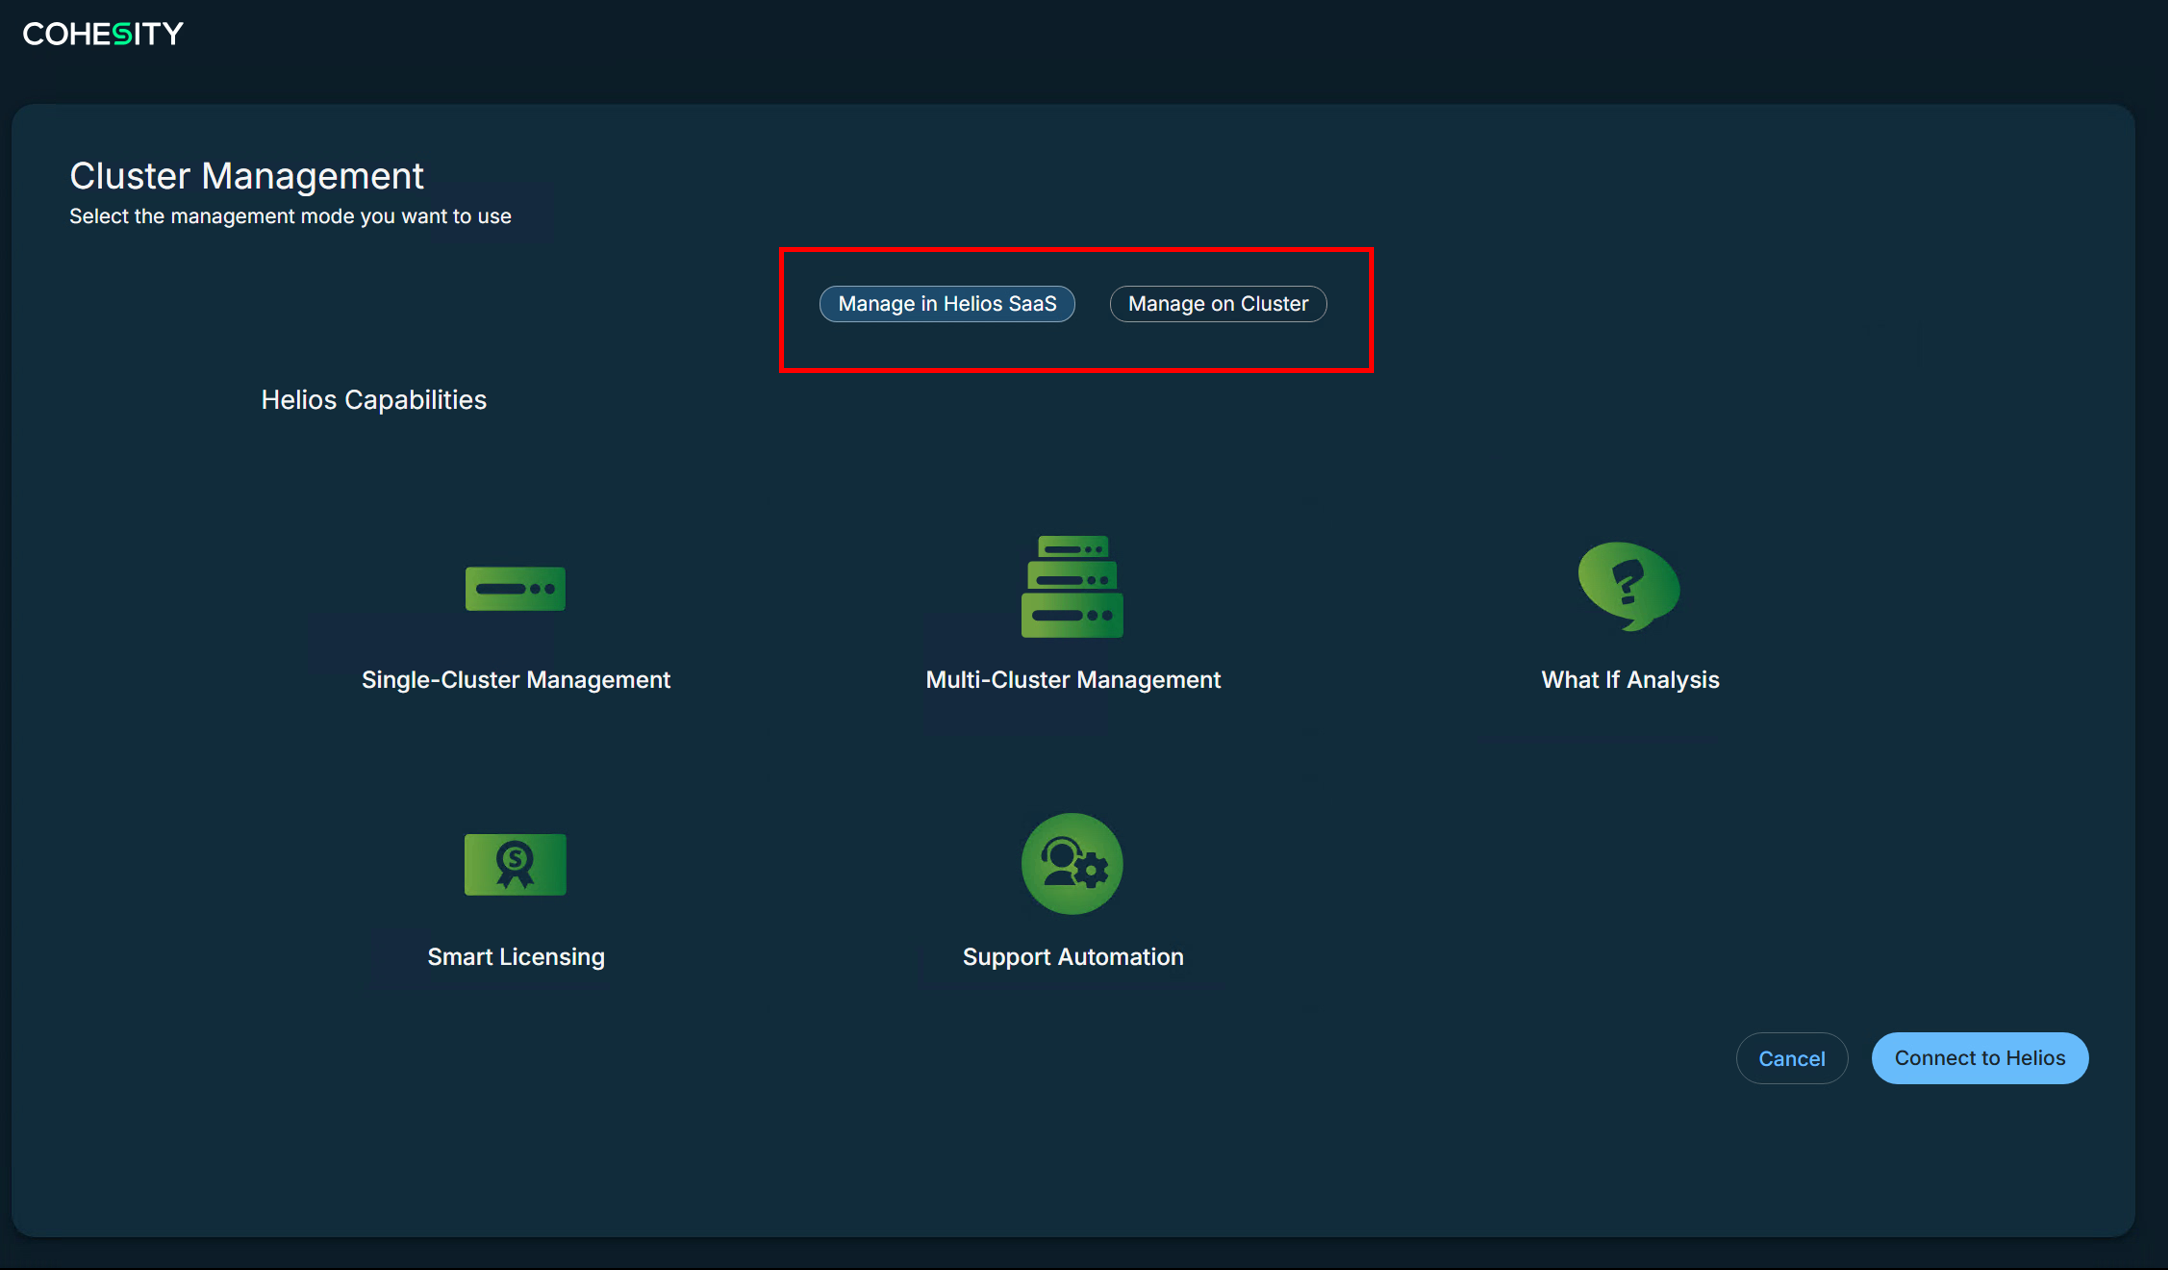Click the Helios Capabilities heading
Image resolution: width=2168 pixels, height=1270 pixels.
[374, 400]
